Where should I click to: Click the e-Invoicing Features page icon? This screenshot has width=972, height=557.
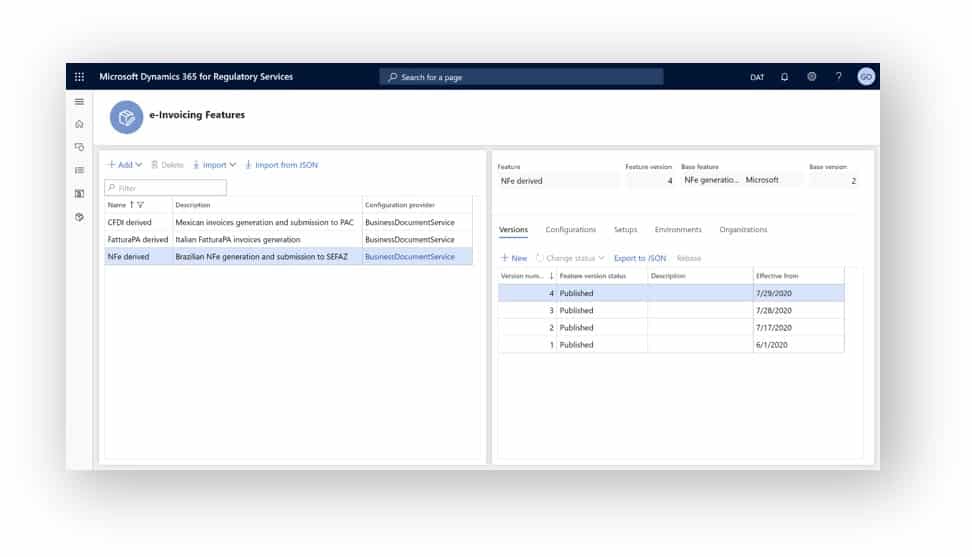tap(126, 117)
